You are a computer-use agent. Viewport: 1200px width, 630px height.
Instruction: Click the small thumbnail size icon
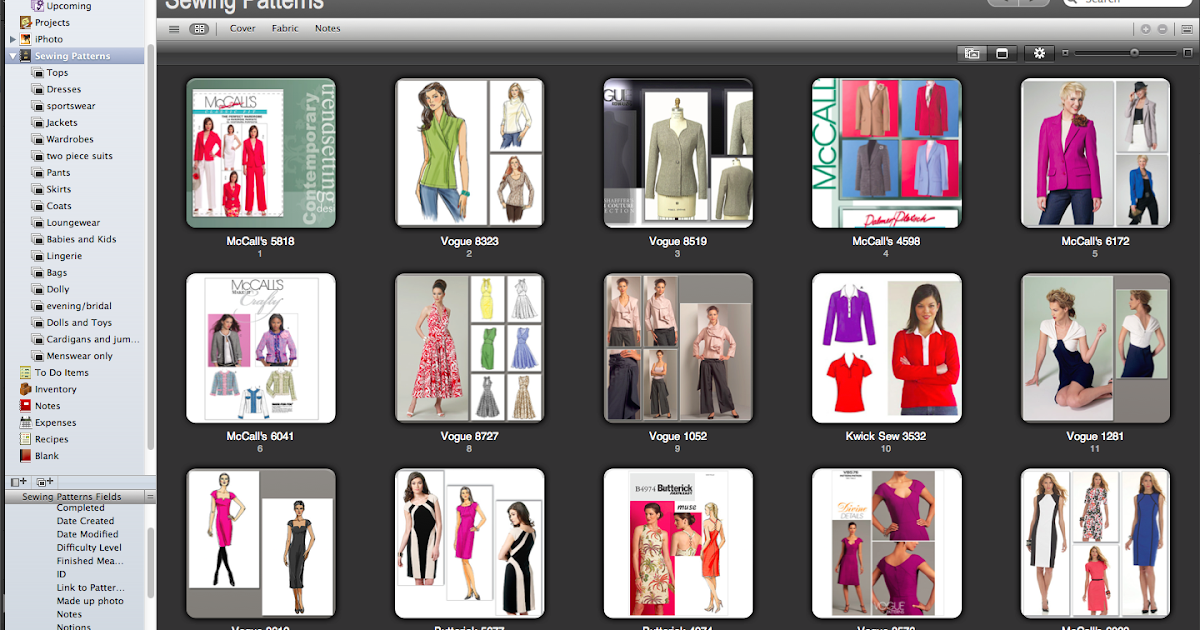tap(1066, 53)
